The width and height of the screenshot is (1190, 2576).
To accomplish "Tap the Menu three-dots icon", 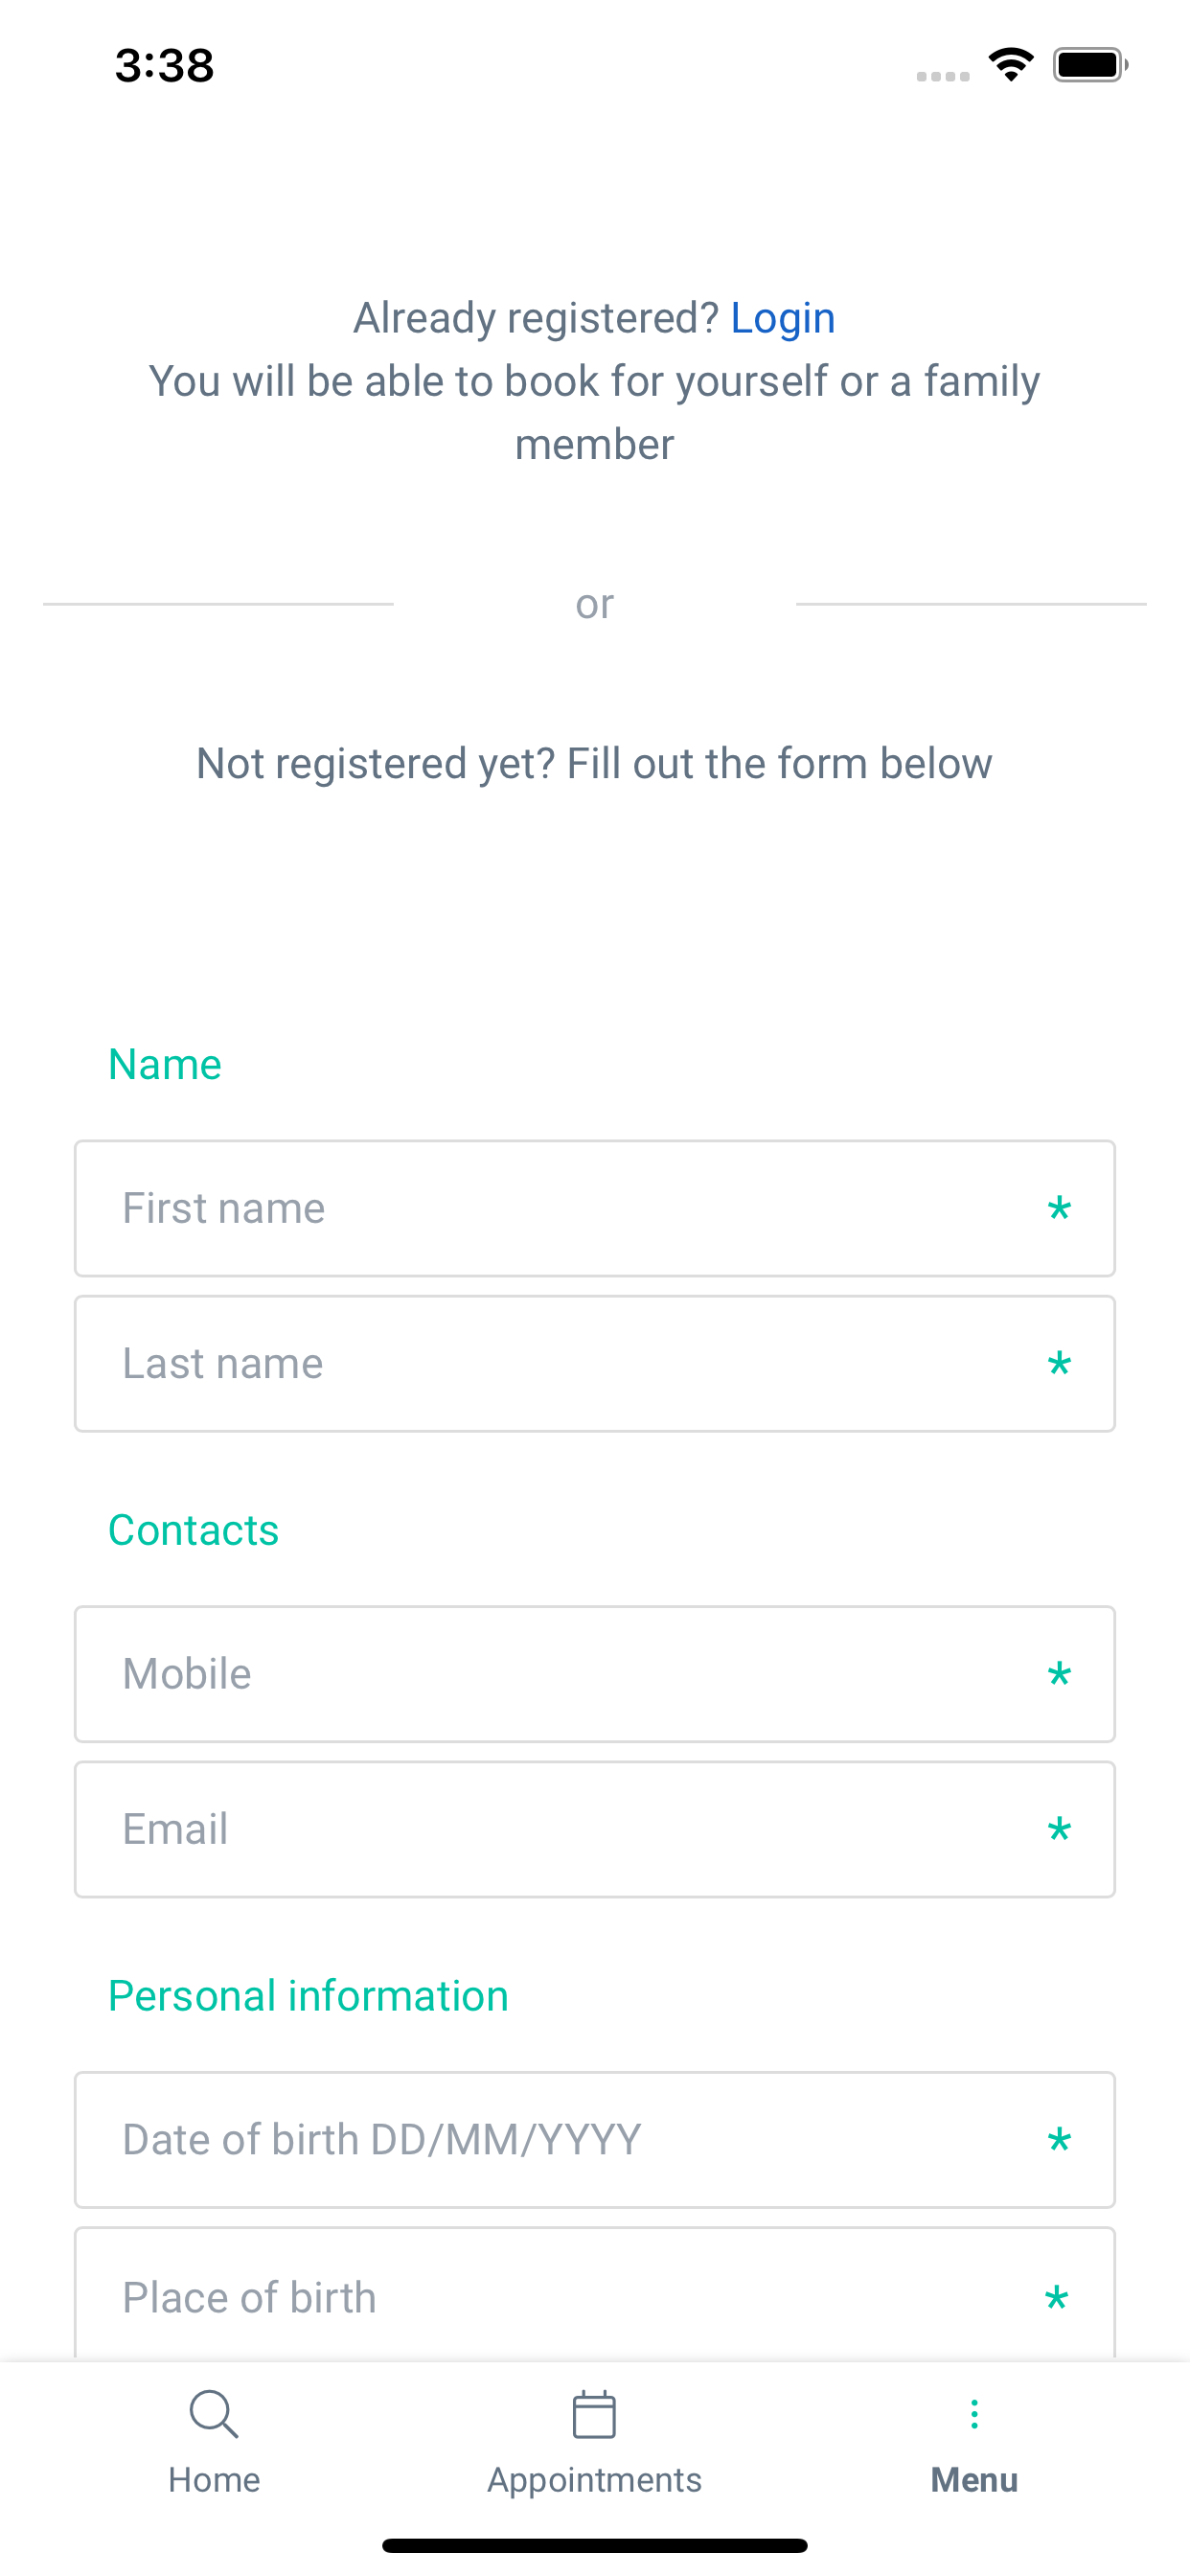I will tap(974, 2414).
